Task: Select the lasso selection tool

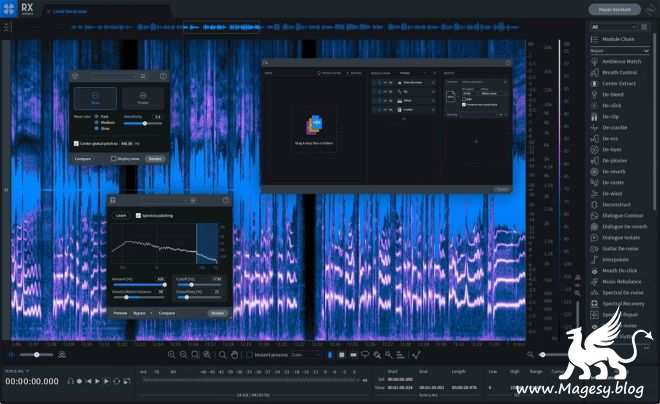Action: 365,355
